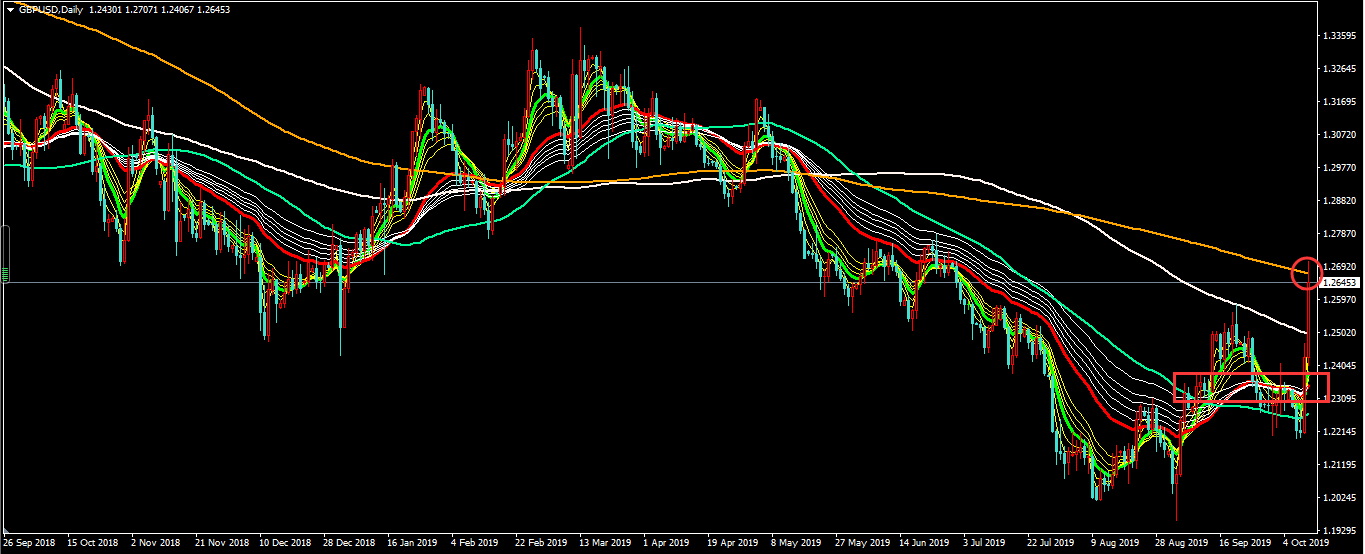The image size is (1365, 554).
Task: Click the 4 Feb 2019 date label
Action: coord(475,544)
